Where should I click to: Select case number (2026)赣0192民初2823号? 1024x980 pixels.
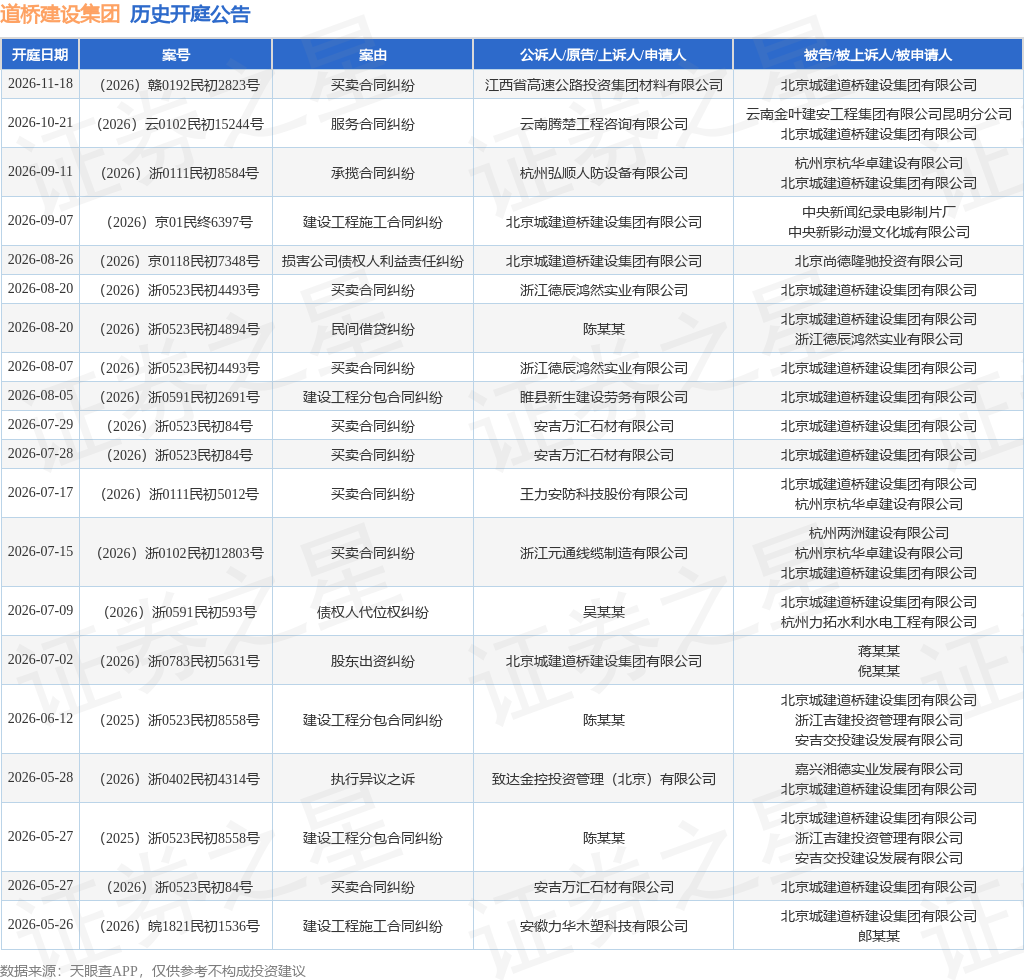tap(179, 86)
